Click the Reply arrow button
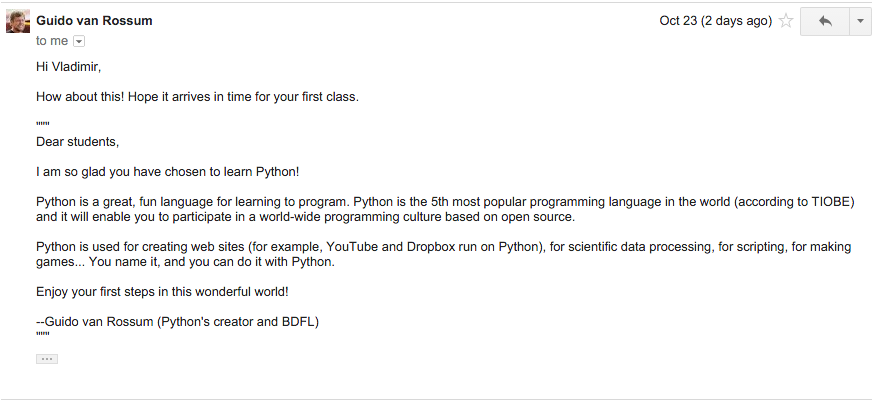875x404 pixels. [825, 21]
